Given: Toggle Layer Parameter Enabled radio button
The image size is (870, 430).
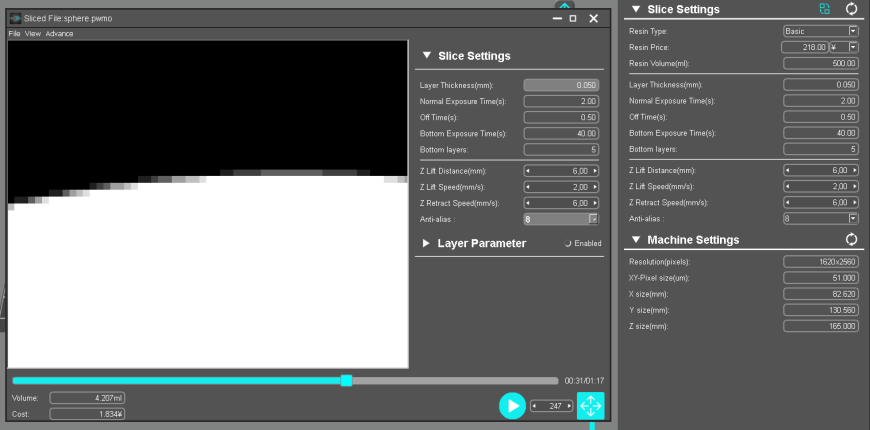Looking at the screenshot, I should [x=568, y=244].
